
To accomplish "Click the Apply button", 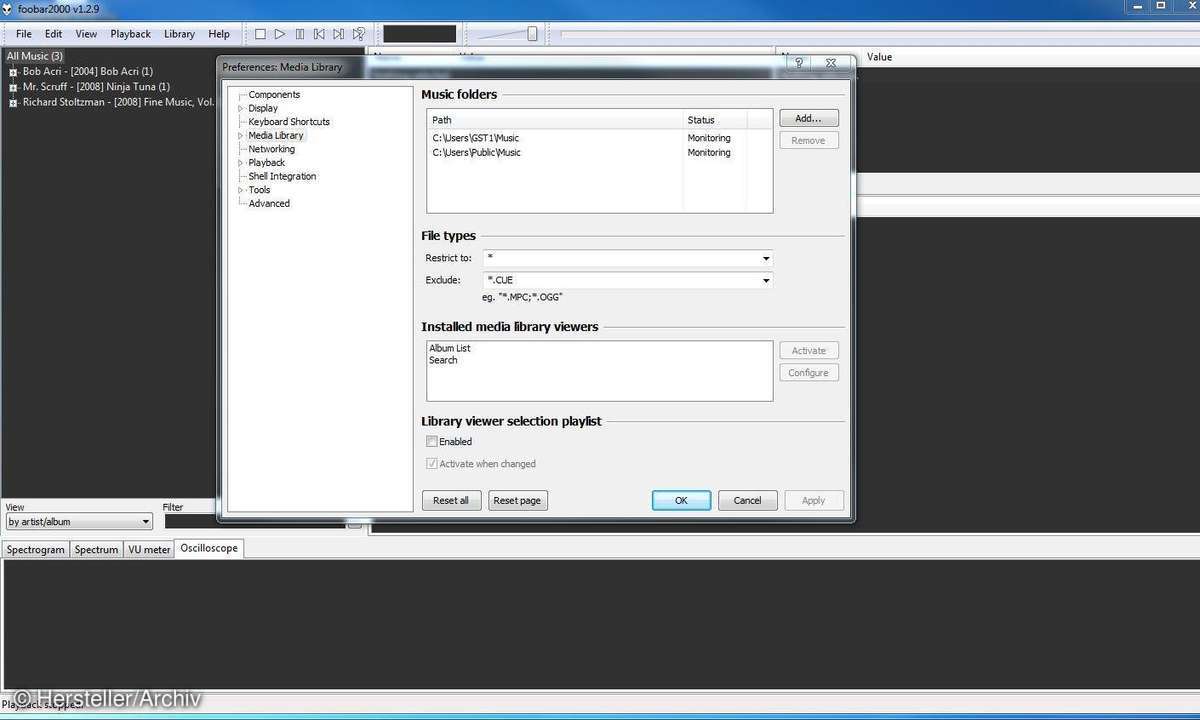I will (x=814, y=500).
